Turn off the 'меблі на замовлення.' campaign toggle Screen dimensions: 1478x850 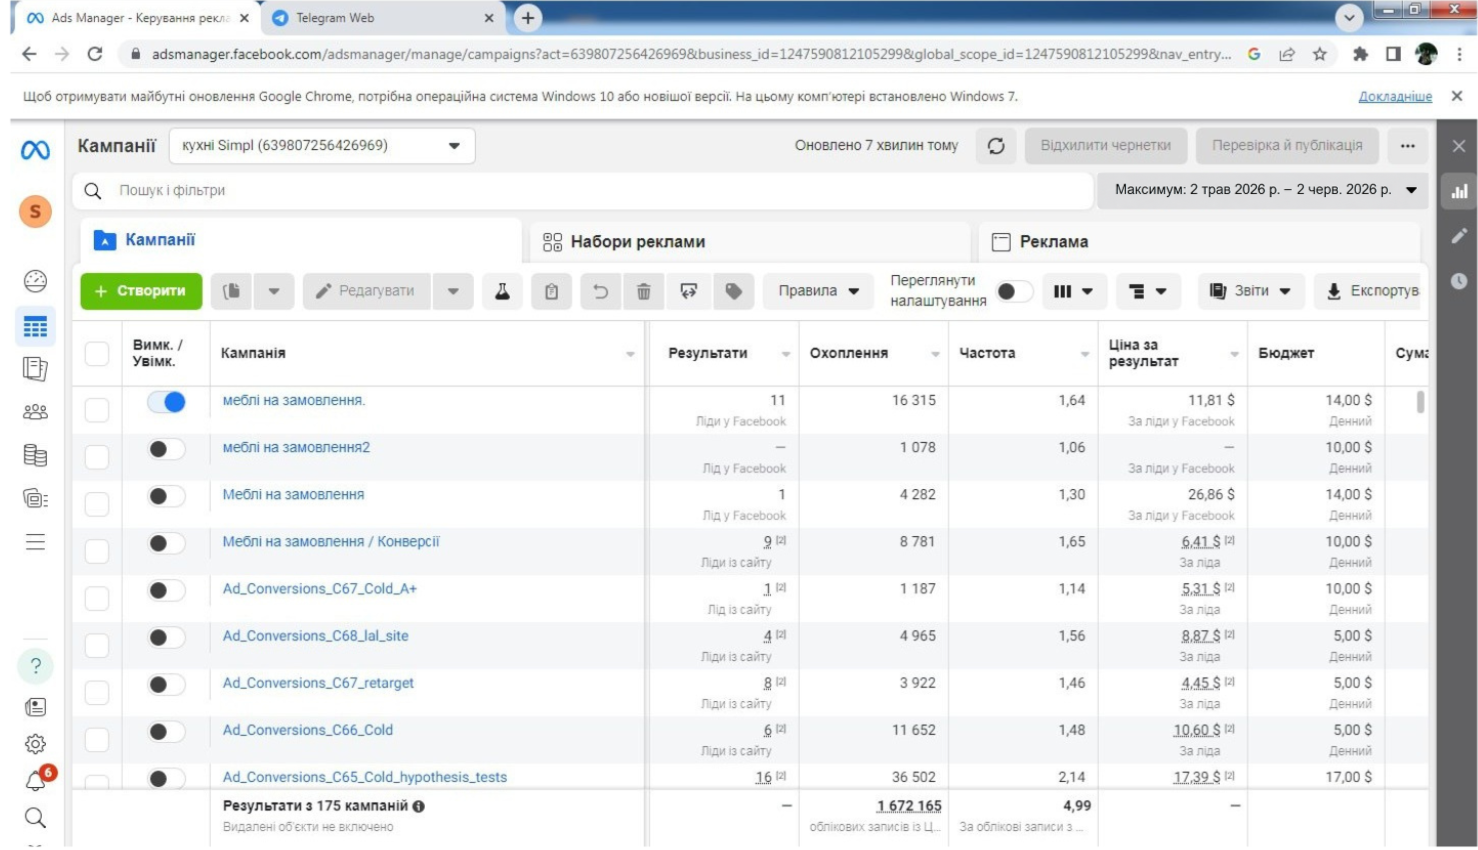[x=166, y=402]
